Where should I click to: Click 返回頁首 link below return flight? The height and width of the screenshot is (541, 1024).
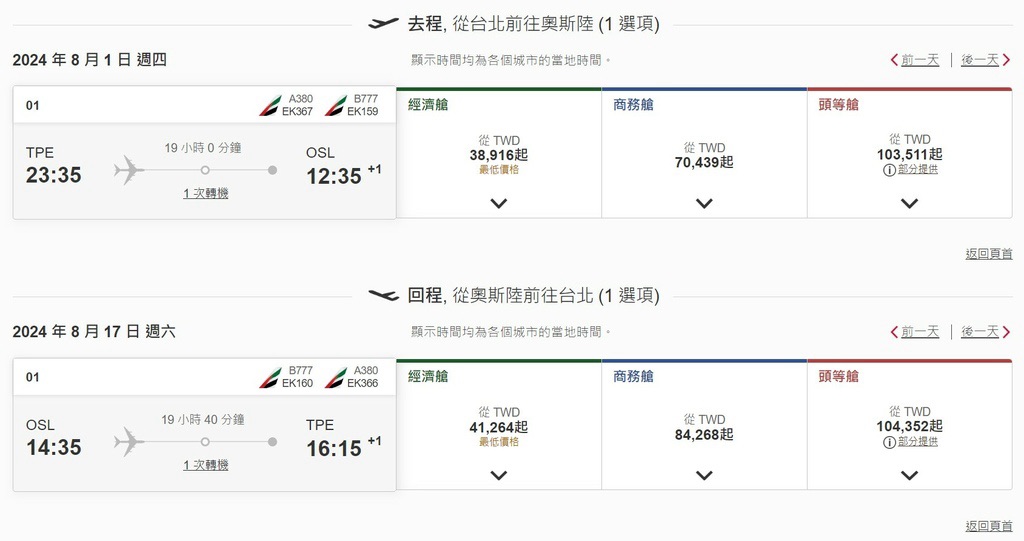tap(988, 526)
